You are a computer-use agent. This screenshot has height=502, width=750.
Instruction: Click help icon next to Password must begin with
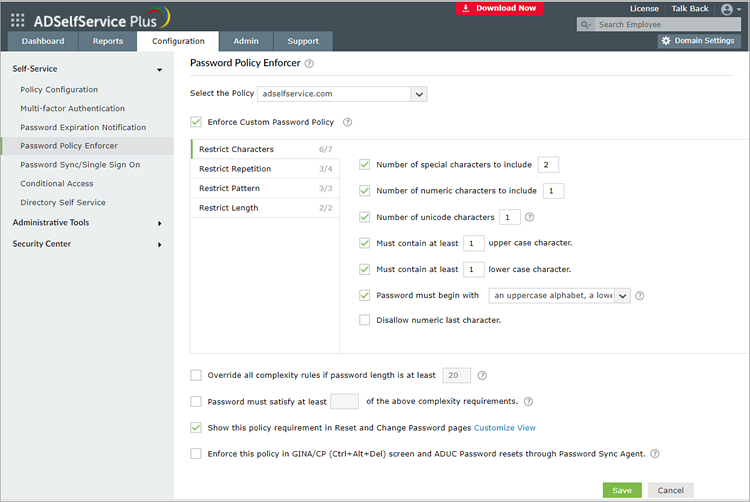tap(640, 296)
